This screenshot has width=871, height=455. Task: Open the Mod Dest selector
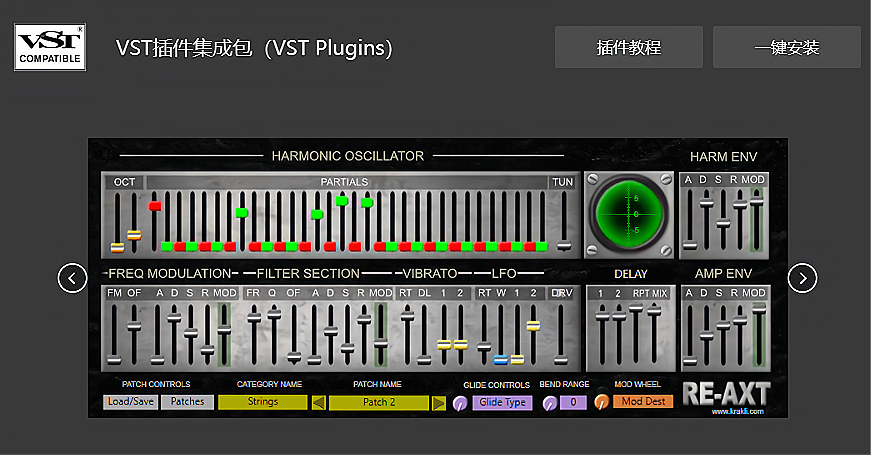643,402
